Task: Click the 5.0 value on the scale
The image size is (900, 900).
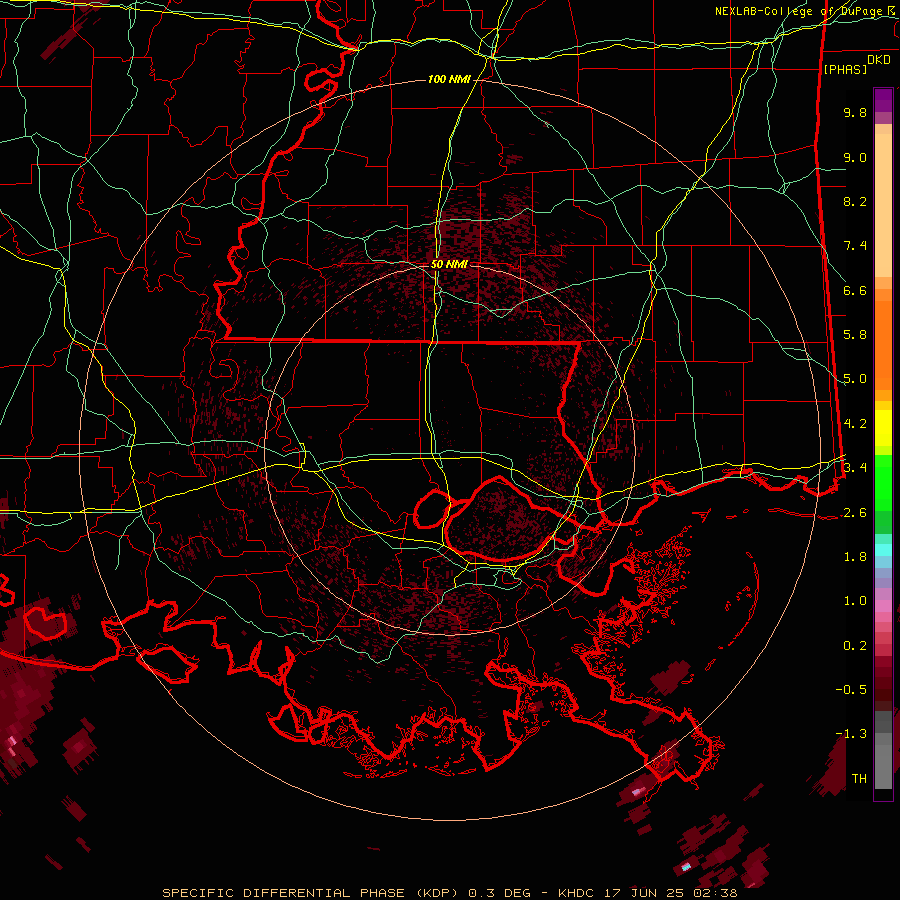Action: (855, 379)
